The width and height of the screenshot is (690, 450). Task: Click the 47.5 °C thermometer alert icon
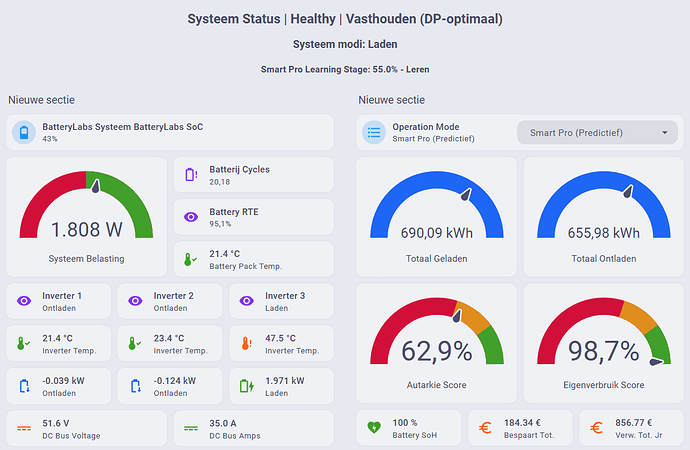246,344
